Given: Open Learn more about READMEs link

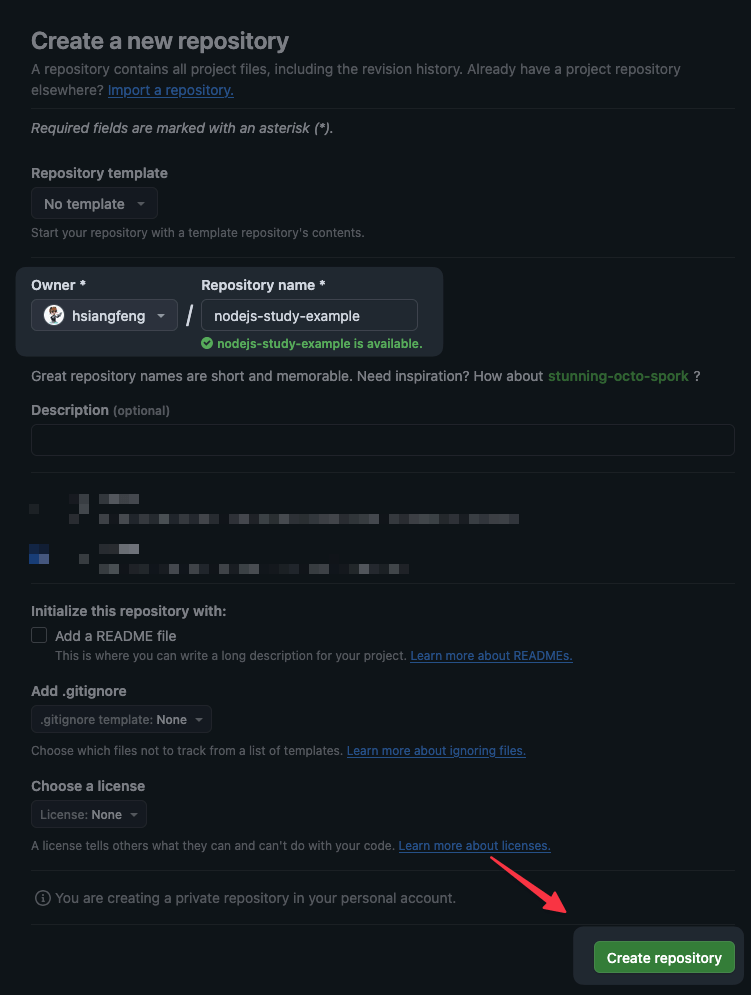Looking at the screenshot, I should [491, 656].
